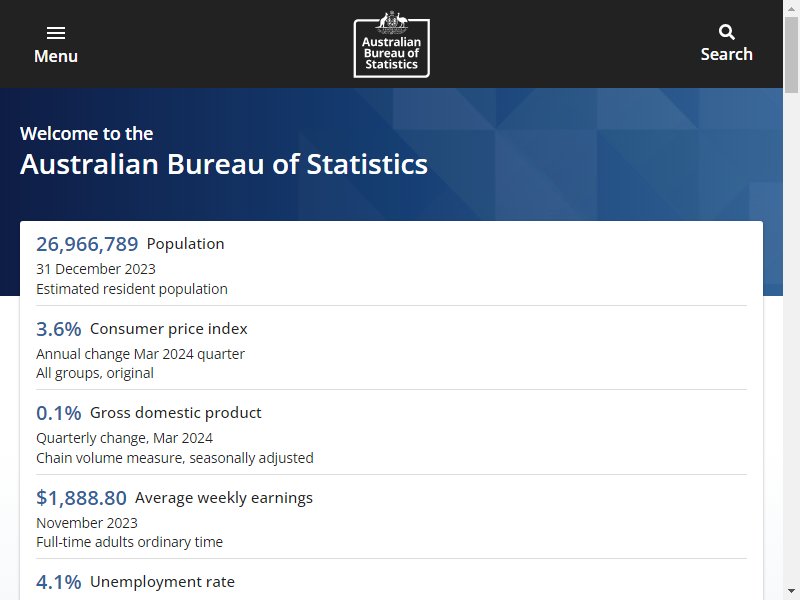
Task: Click the 4.1% unemployment value
Action: pos(59,582)
